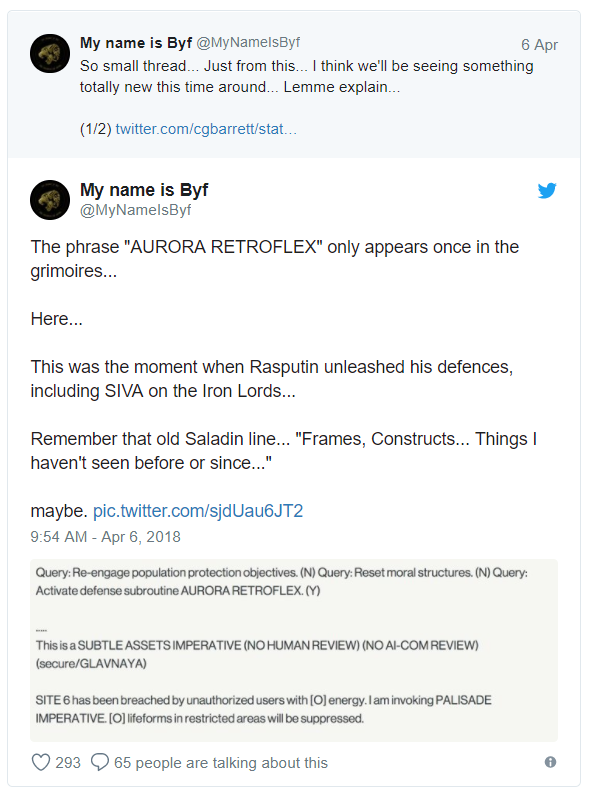The height and width of the screenshot is (794, 590).
Task: Click the 9:54 AM - Apr 6, 2018 timestamp
Action: pyautogui.click(x=105, y=537)
